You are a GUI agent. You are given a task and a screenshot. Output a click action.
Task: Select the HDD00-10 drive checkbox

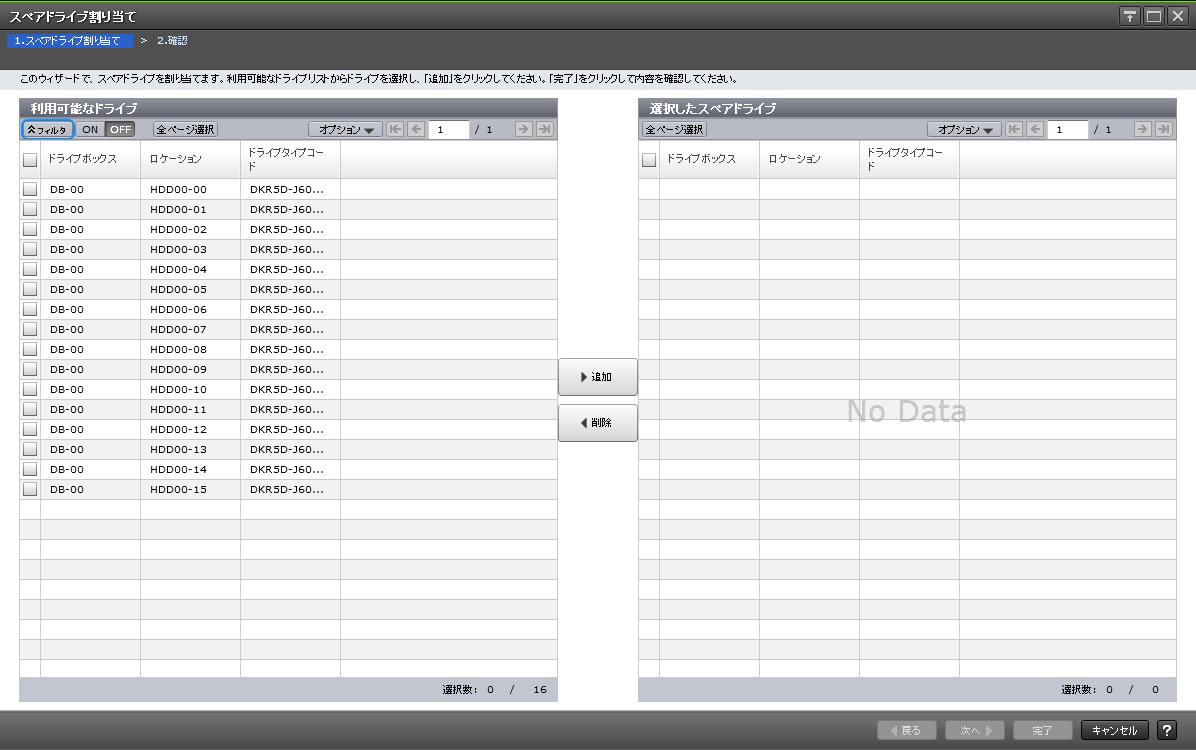tap(30, 389)
